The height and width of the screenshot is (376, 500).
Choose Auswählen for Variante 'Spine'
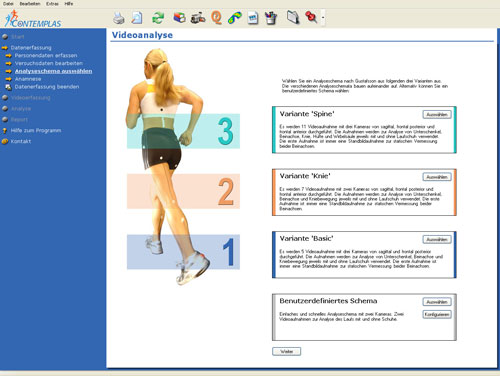[437, 114]
